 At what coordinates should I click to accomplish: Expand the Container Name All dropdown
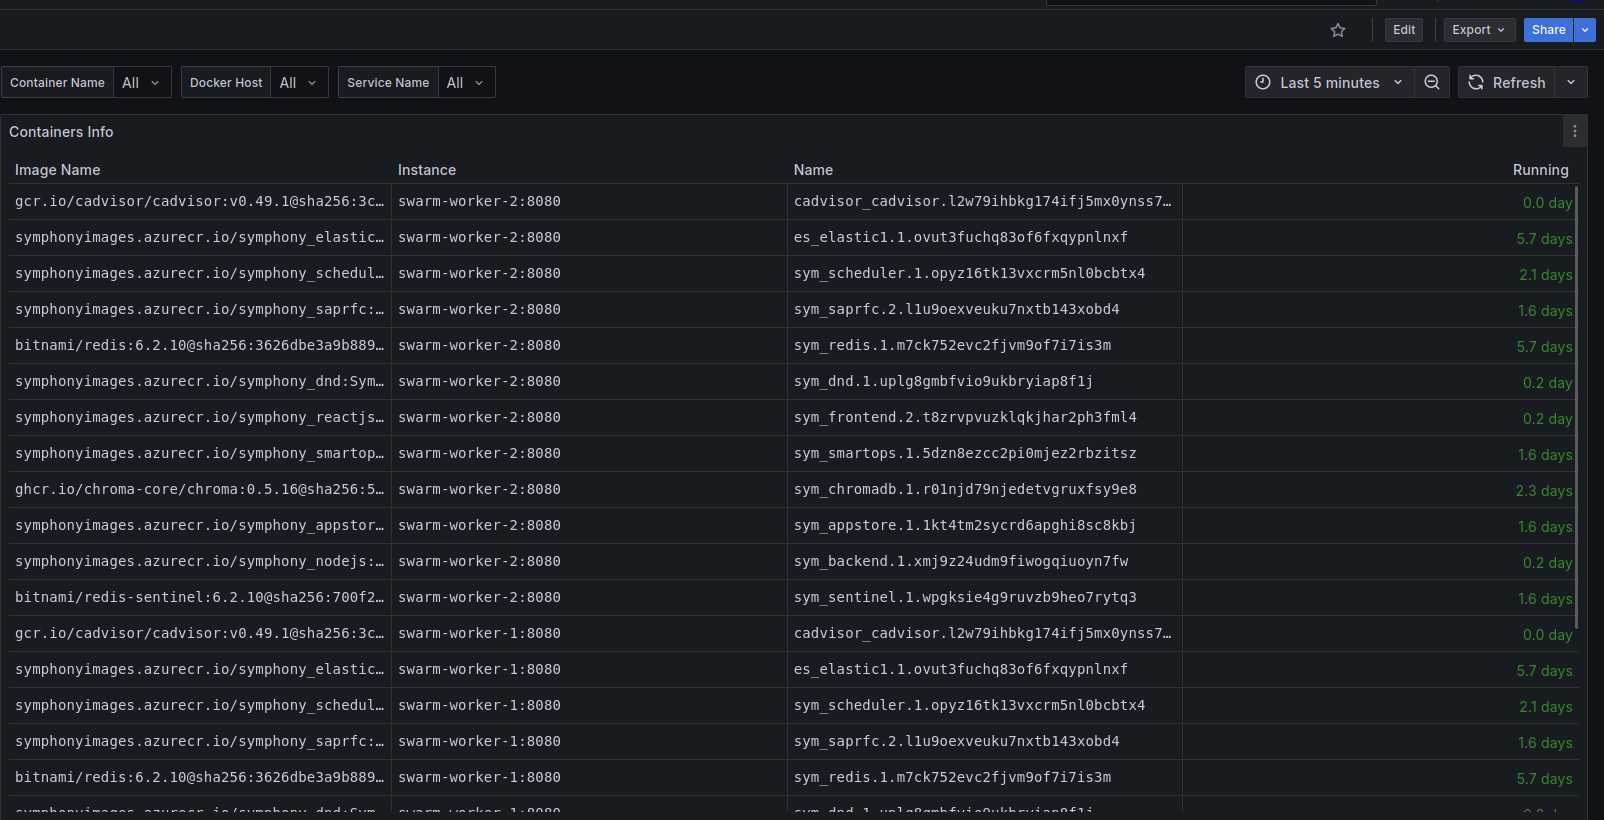click(x=141, y=82)
